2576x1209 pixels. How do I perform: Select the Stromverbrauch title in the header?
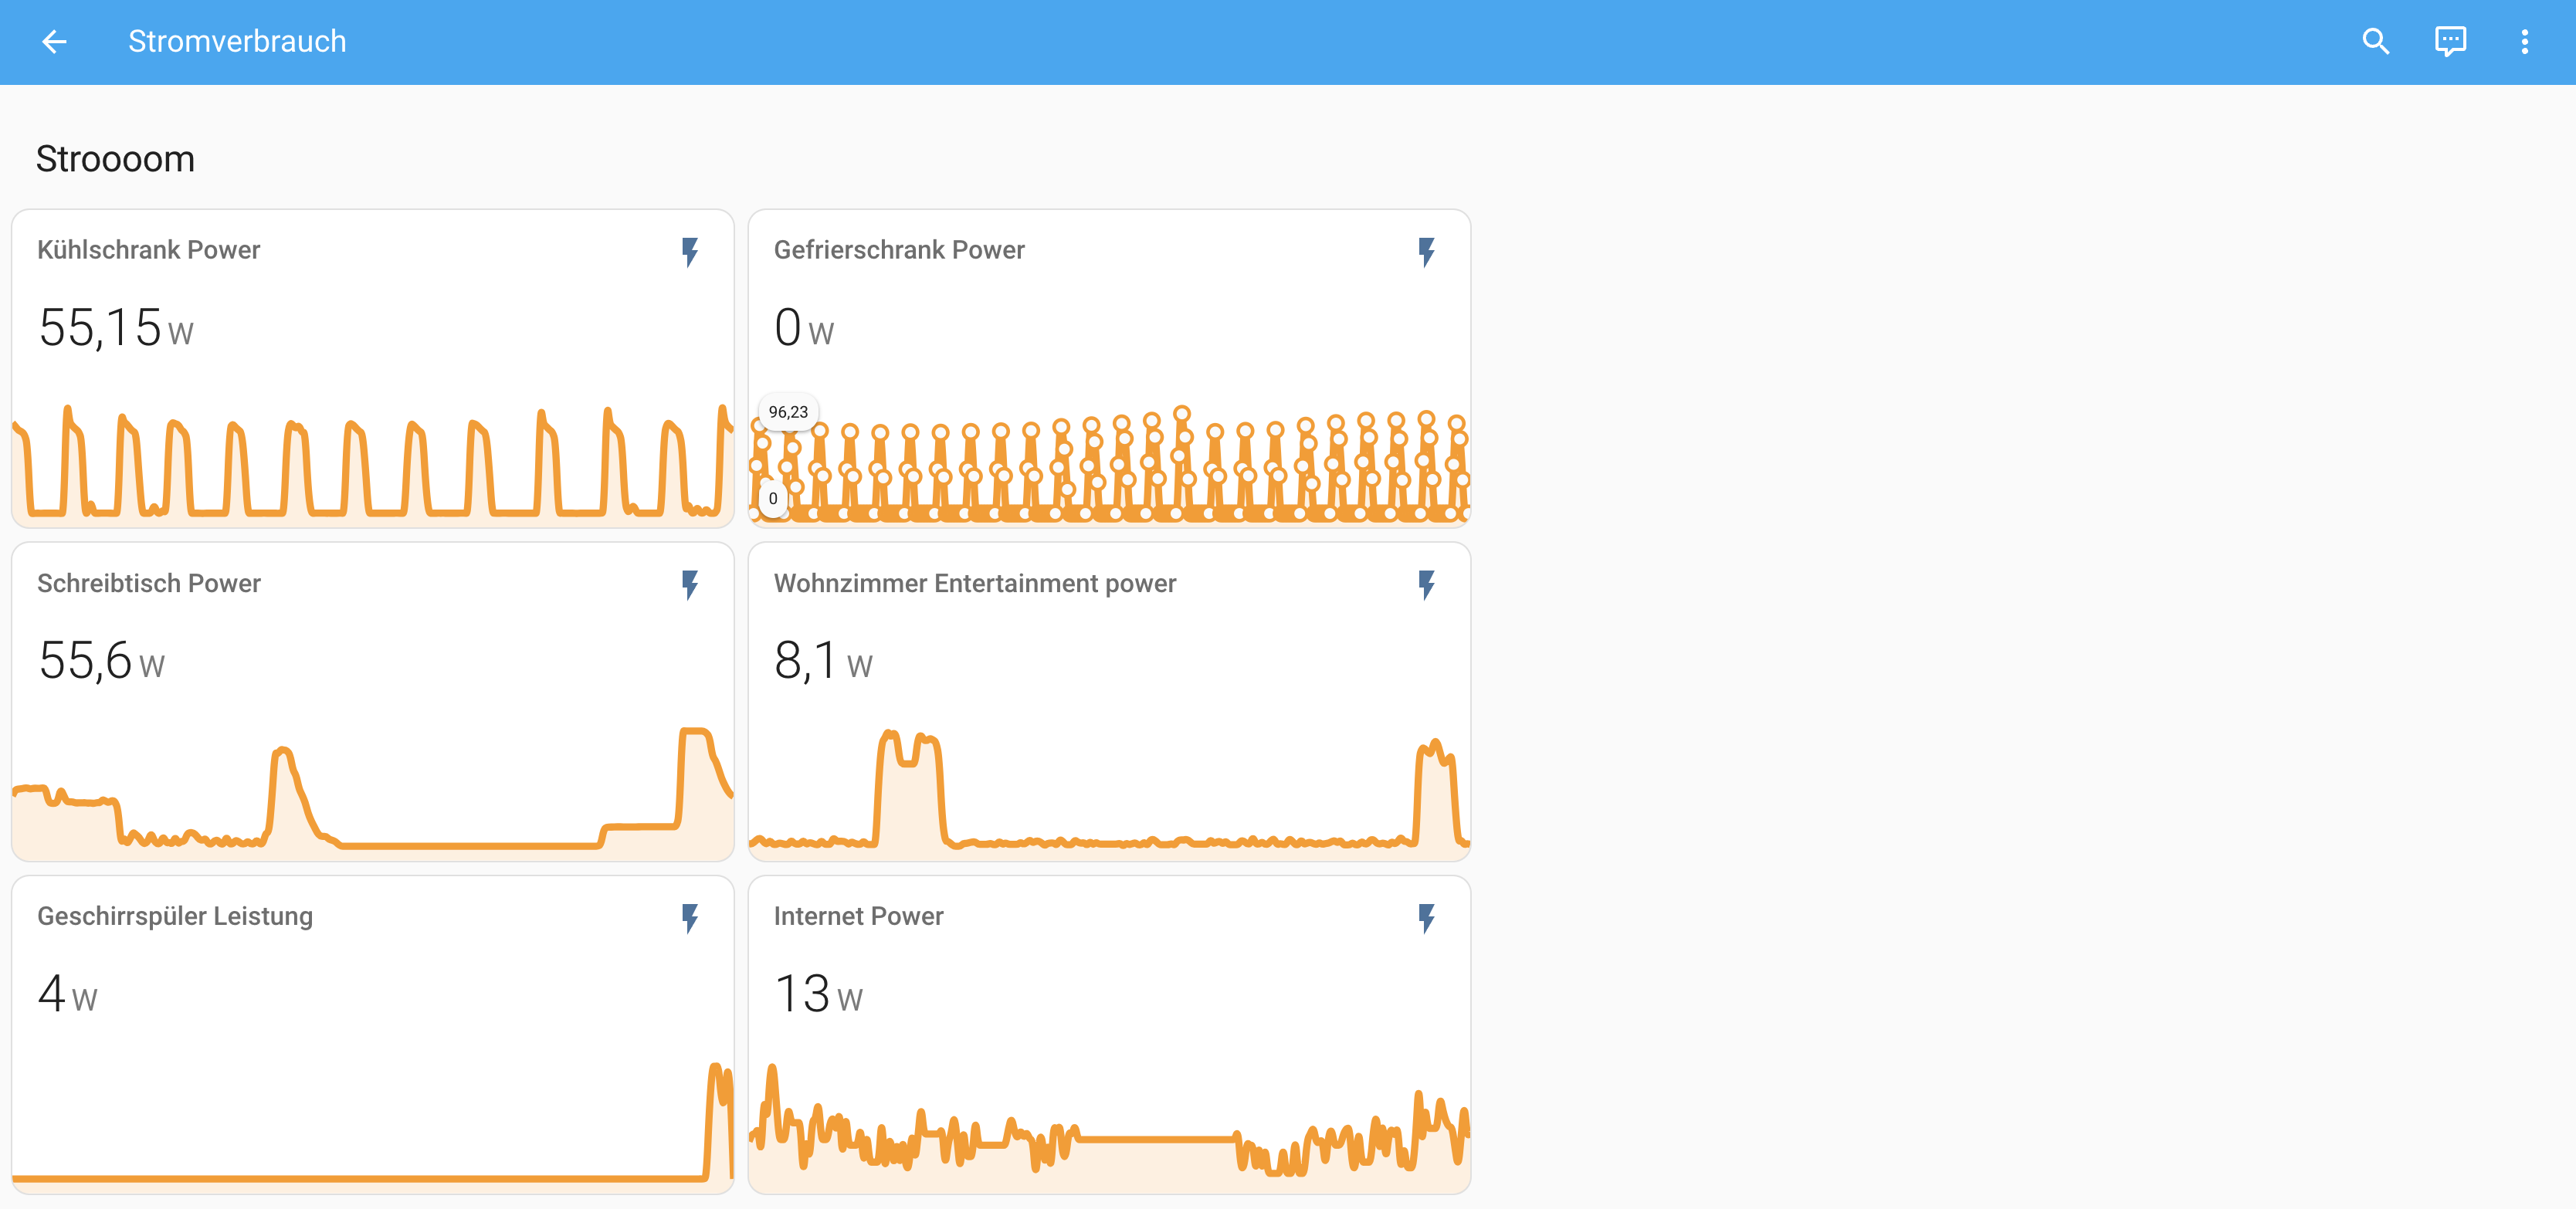(237, 41)
